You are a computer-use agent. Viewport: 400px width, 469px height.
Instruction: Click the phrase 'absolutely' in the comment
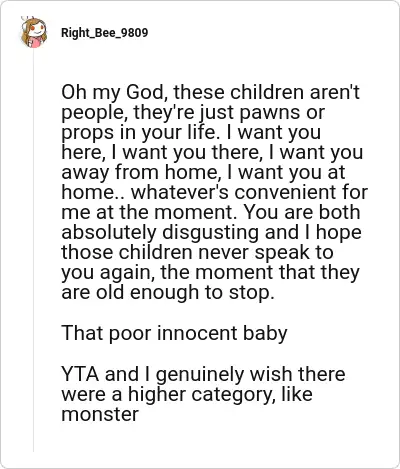click(x=109, y=233)
